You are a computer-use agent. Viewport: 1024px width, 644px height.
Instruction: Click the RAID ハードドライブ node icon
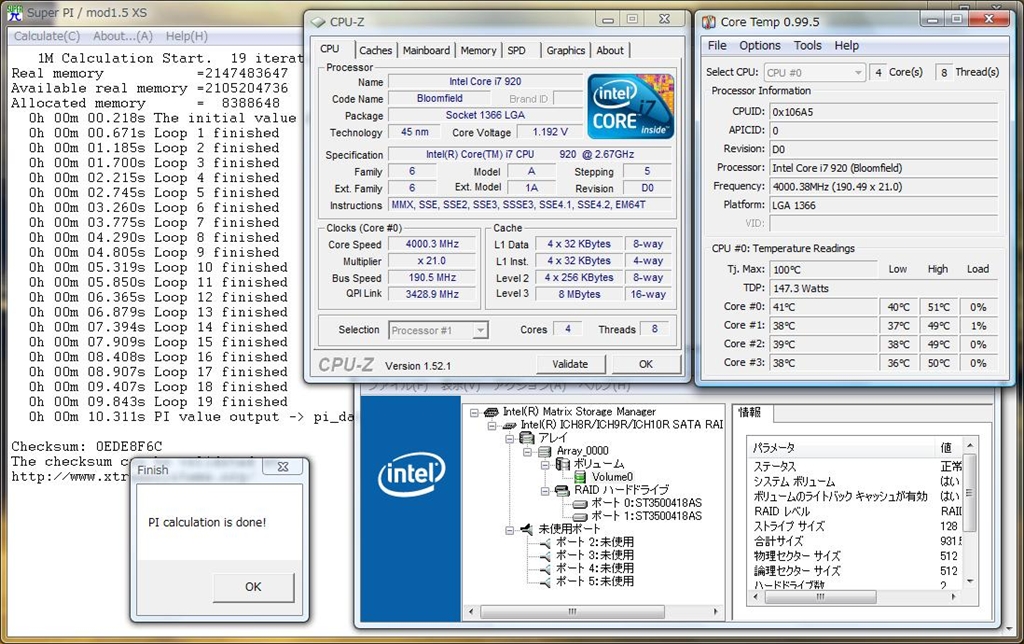(x=562, y=490)
